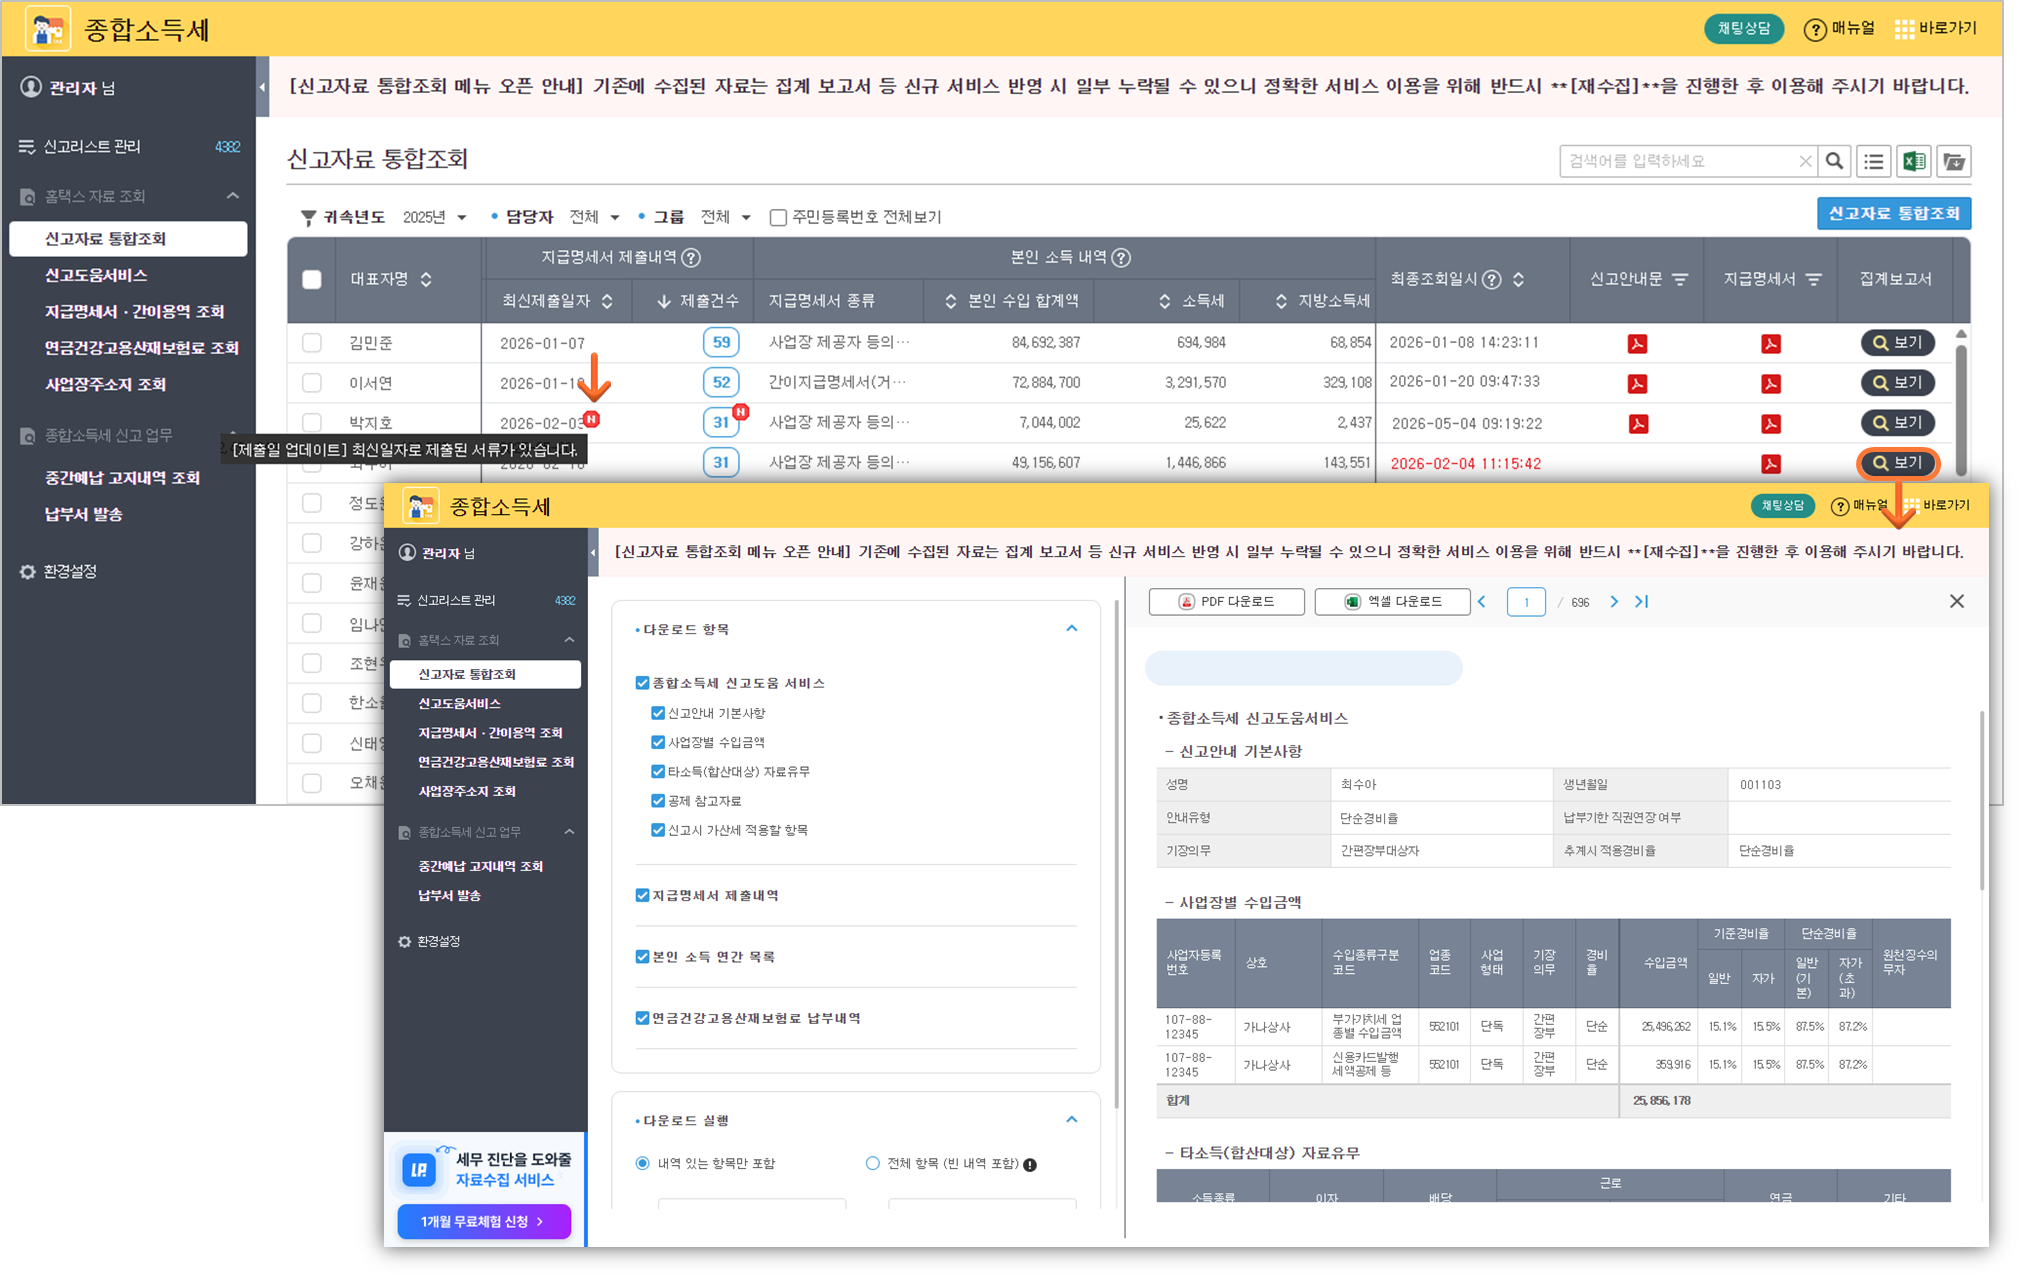Open 이서연's 지급명세서 PDF icon
The width and height of the screenshot is (2021, 1279).
pos(1770,384)
